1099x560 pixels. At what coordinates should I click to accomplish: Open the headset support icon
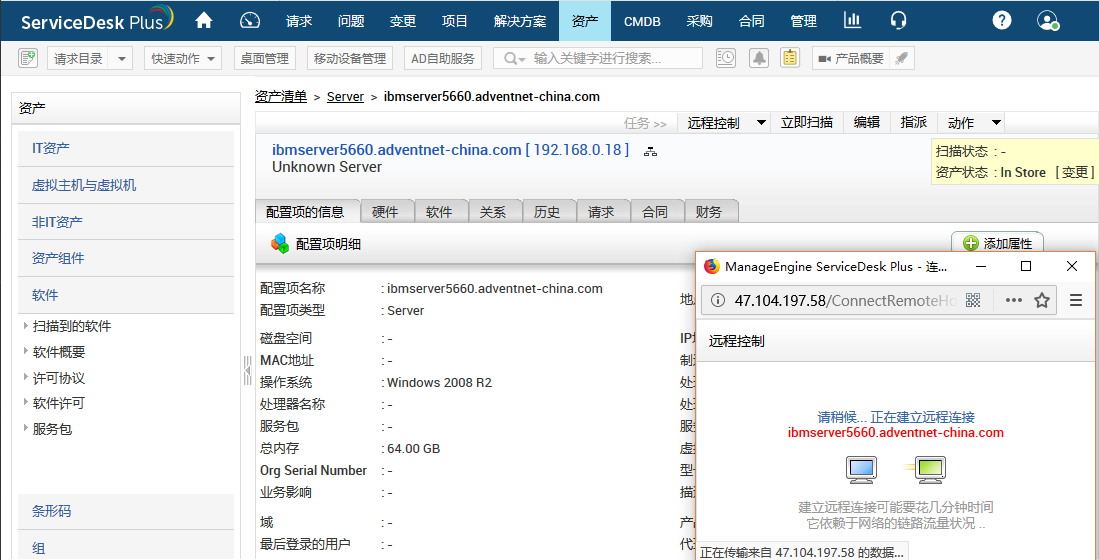[x=899, y=21]
